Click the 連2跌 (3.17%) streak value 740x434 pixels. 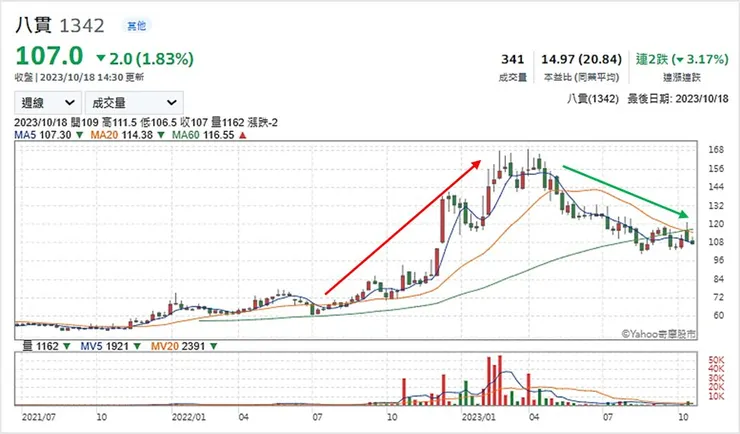click(x=682, y=59)
